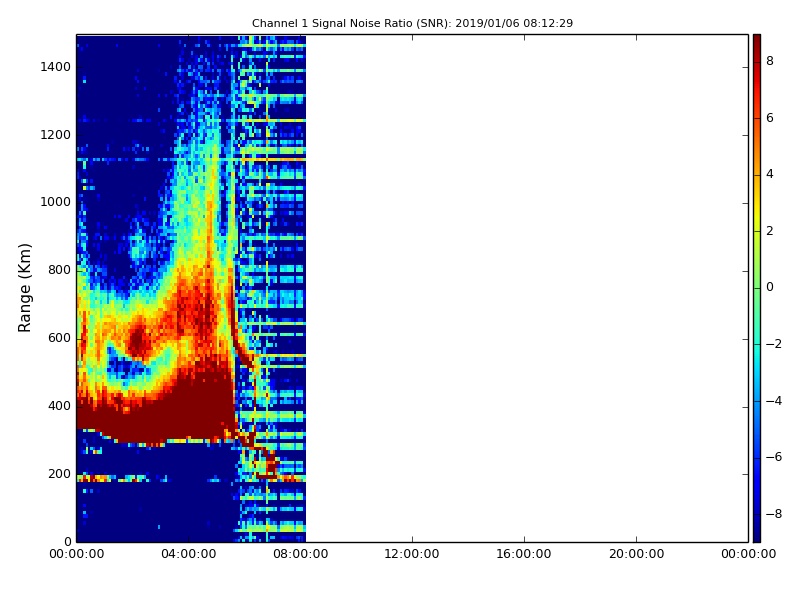
Task: Click the empty white plot region after 08:00
Action: 527,288
